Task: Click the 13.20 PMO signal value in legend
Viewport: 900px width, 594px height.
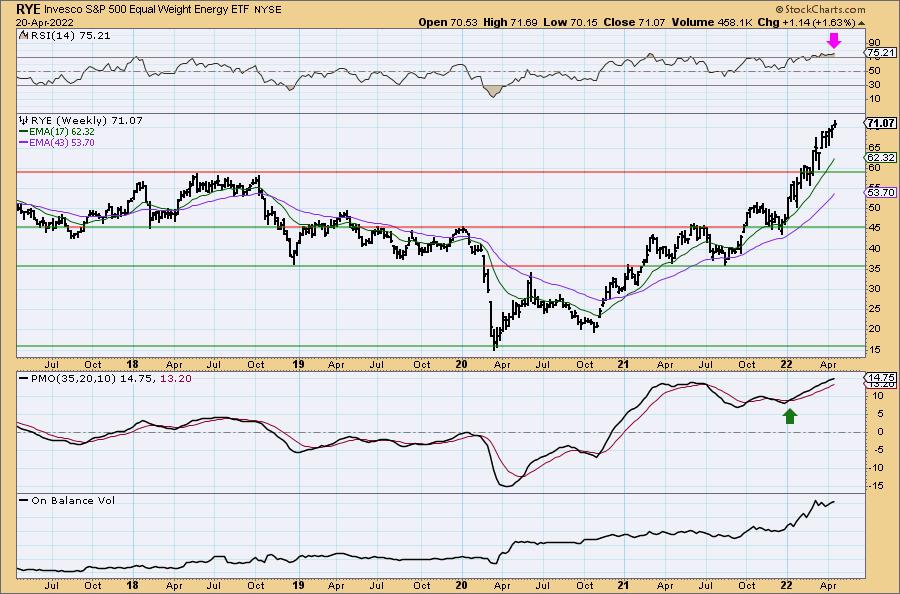Action: pos(177,379)
